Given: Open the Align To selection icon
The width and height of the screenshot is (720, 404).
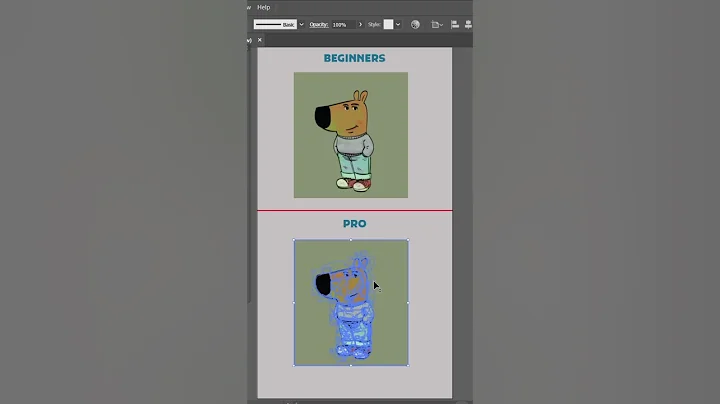Looking at the screenshot, I should pyautogui.click(x=437, y=24).
